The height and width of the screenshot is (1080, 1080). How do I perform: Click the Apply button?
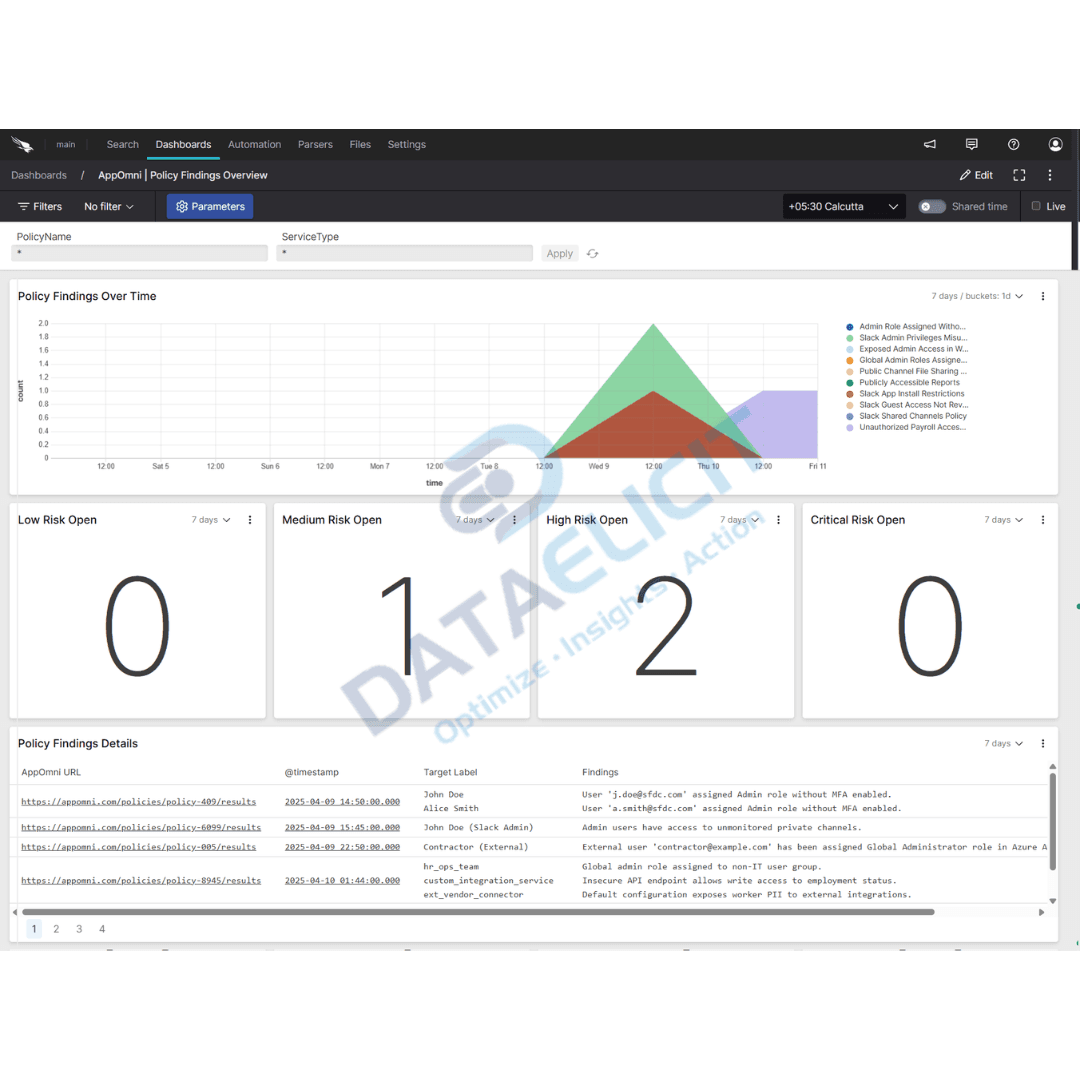tap(559, 253)
